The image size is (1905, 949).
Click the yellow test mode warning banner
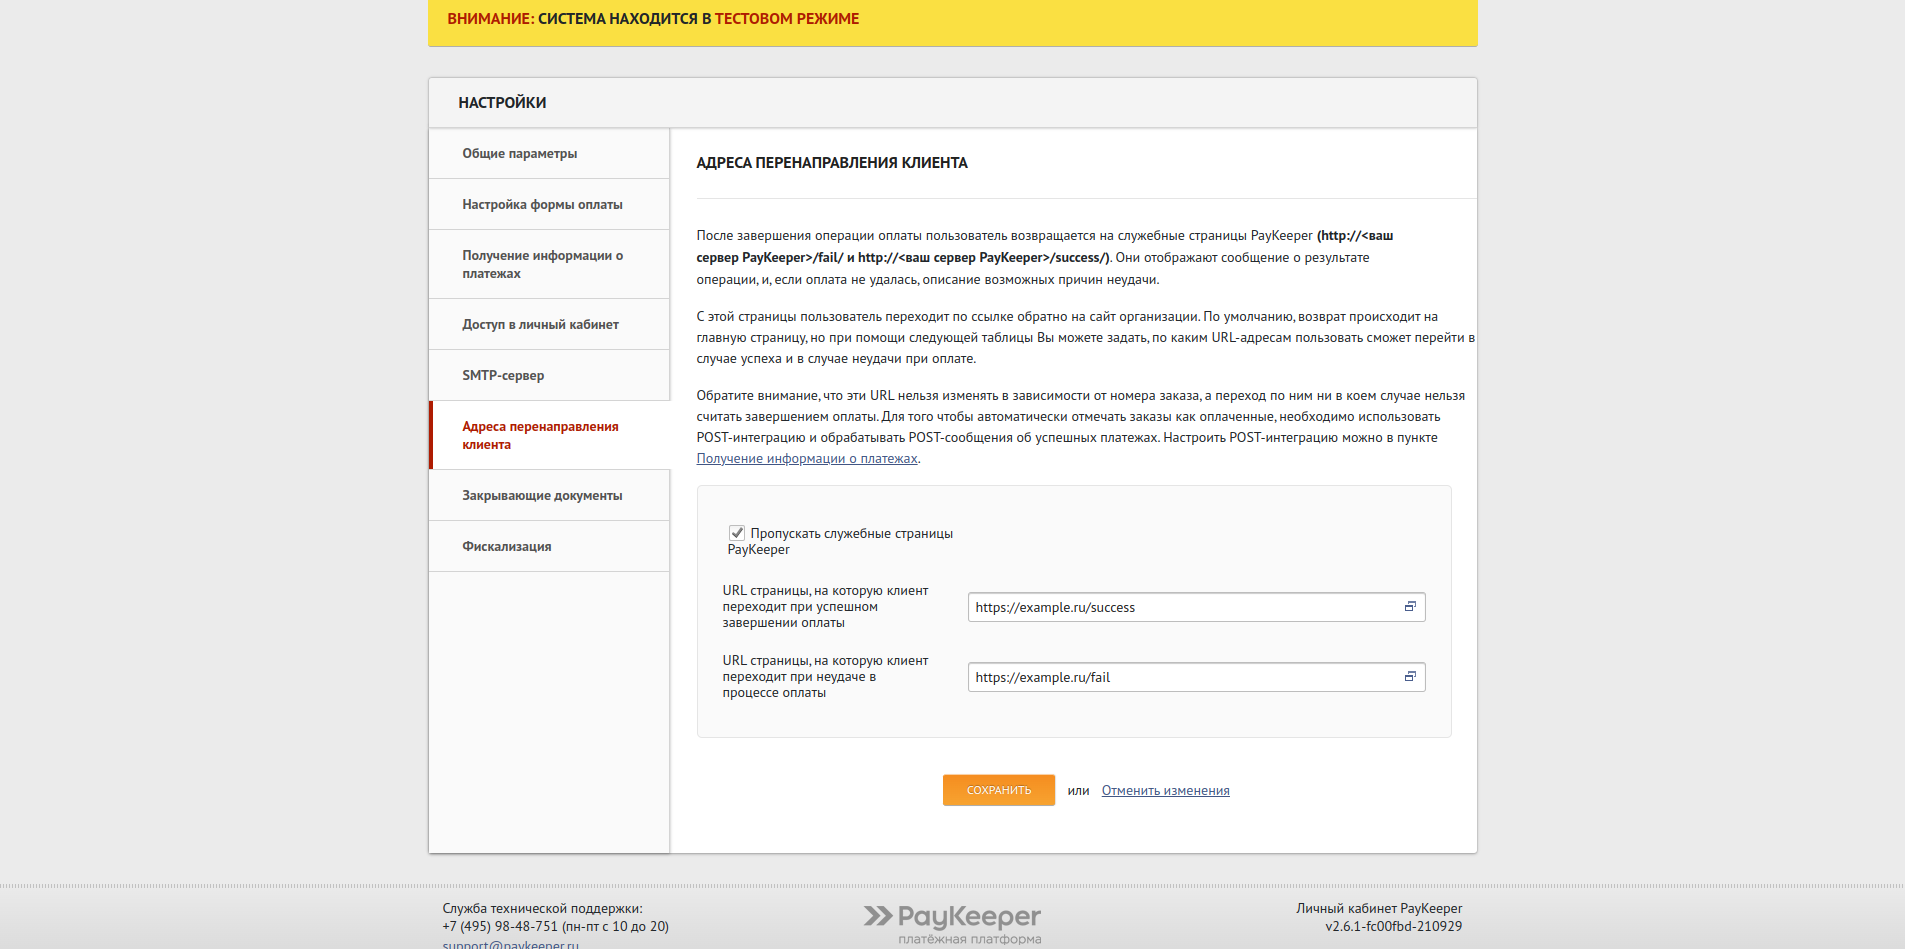tap(952, 20)
